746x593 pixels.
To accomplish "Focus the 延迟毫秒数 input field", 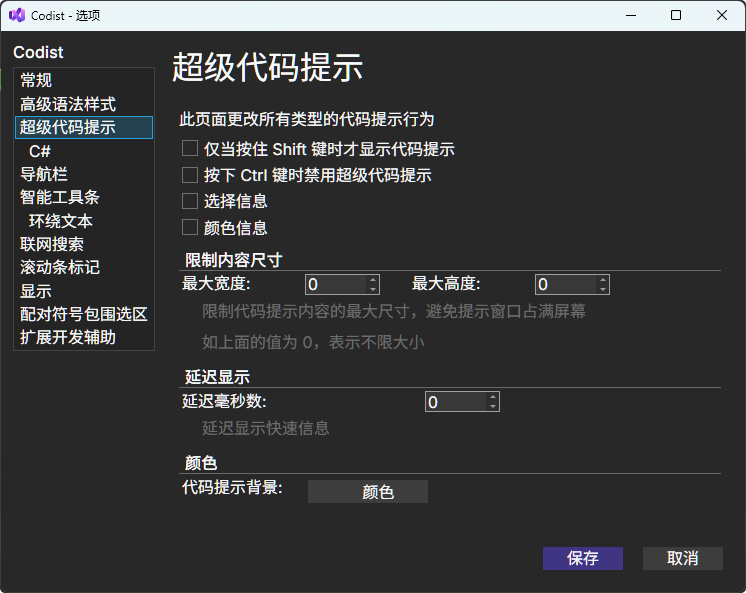I will 455,402.
